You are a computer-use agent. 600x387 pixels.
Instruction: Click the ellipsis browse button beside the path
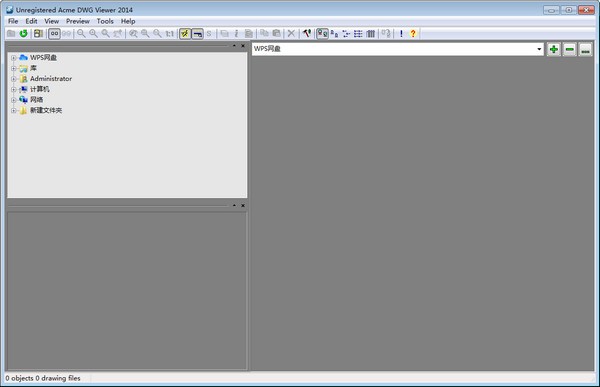coord(585,49)
